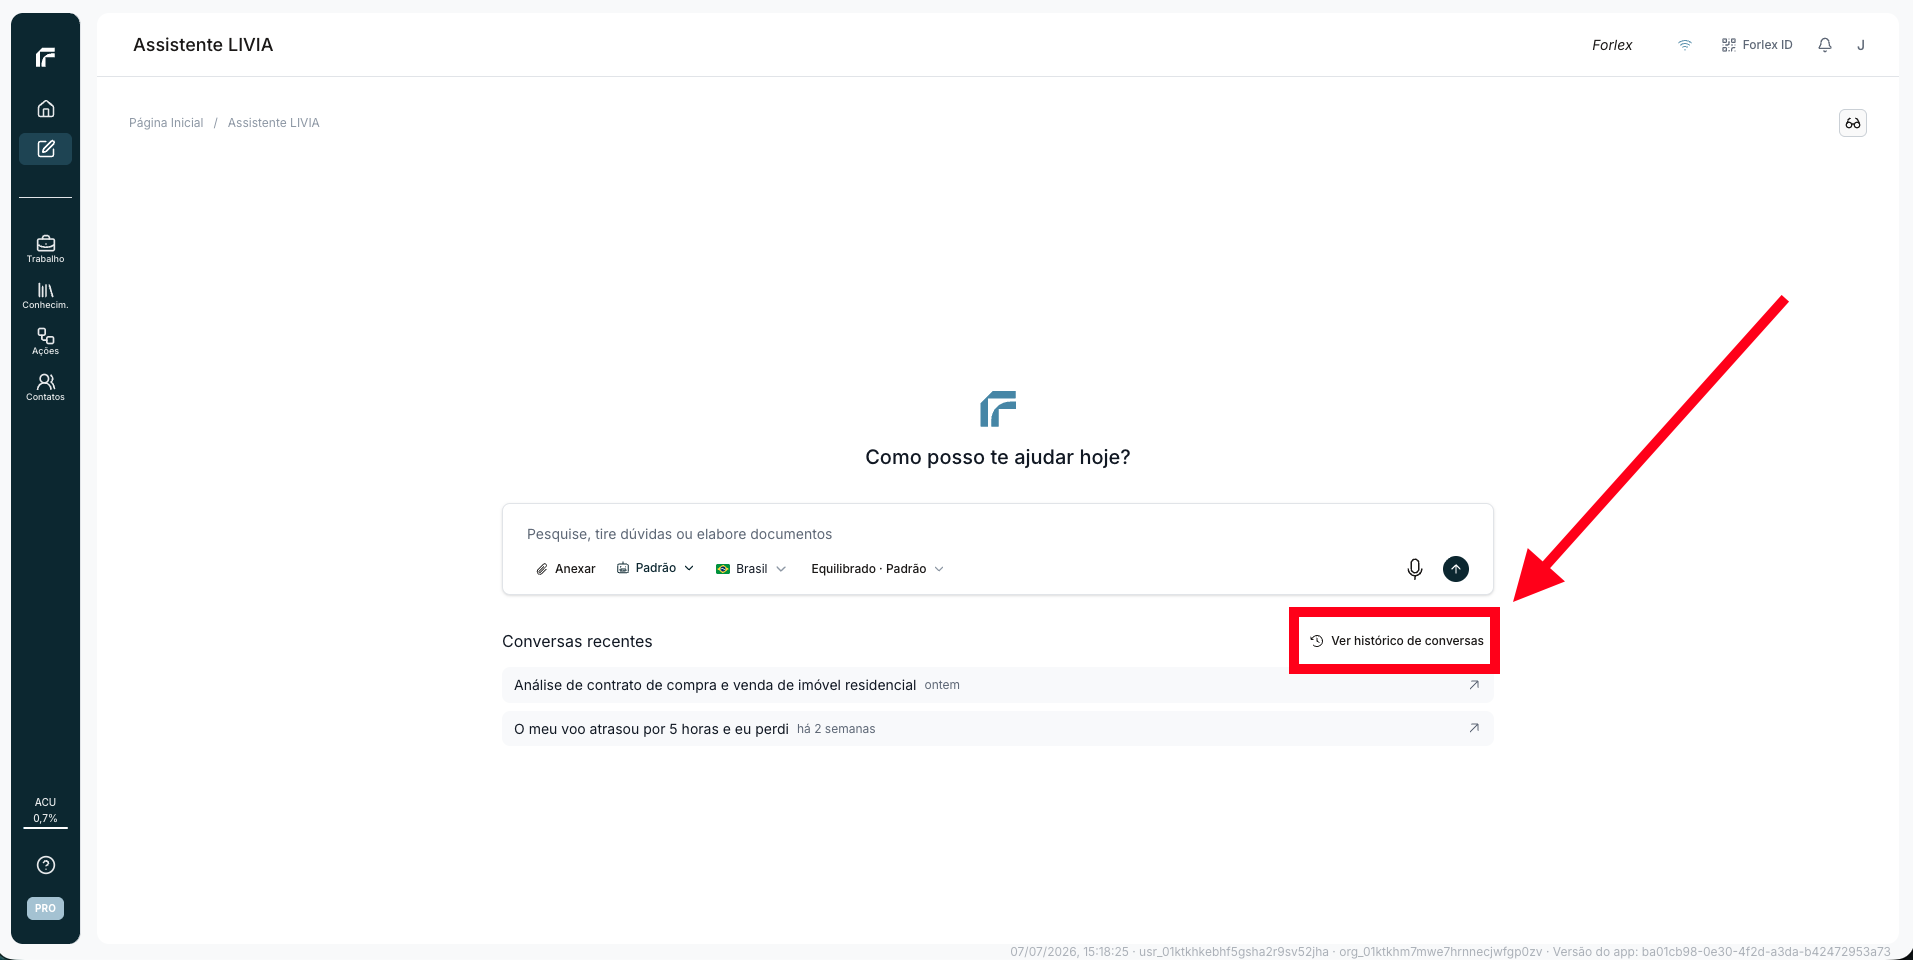Viewport: 1913px width, 960px height.
Task: Click the Forlex logo in the sidebar
Action: 45,58
